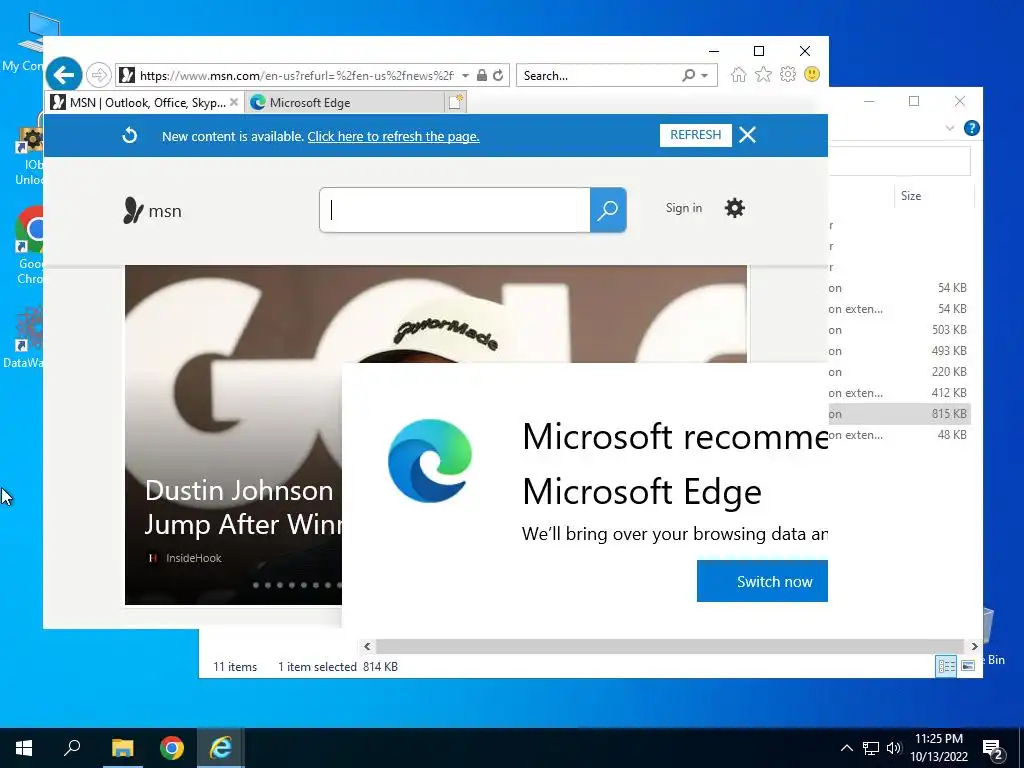1024x768 pixels.
Task: Open MSN settings gear
Action: (735, 208)
